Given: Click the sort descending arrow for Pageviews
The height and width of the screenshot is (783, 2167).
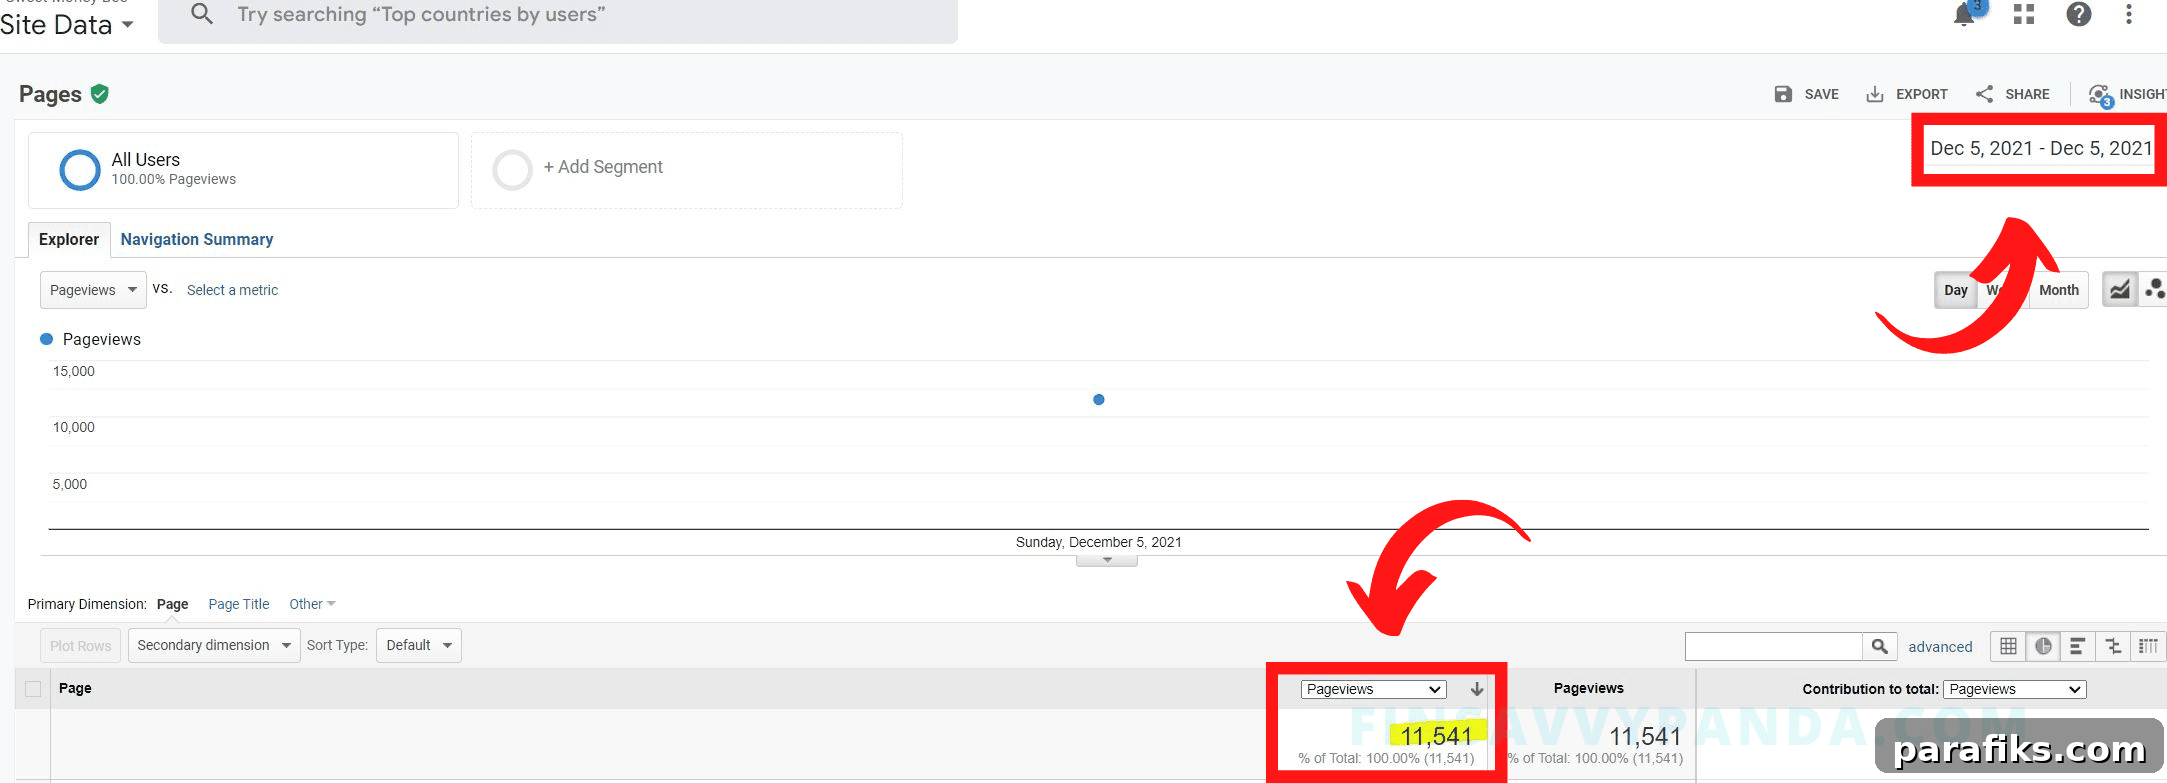Looking at the screenshot, I should (x=1476, y=689).
